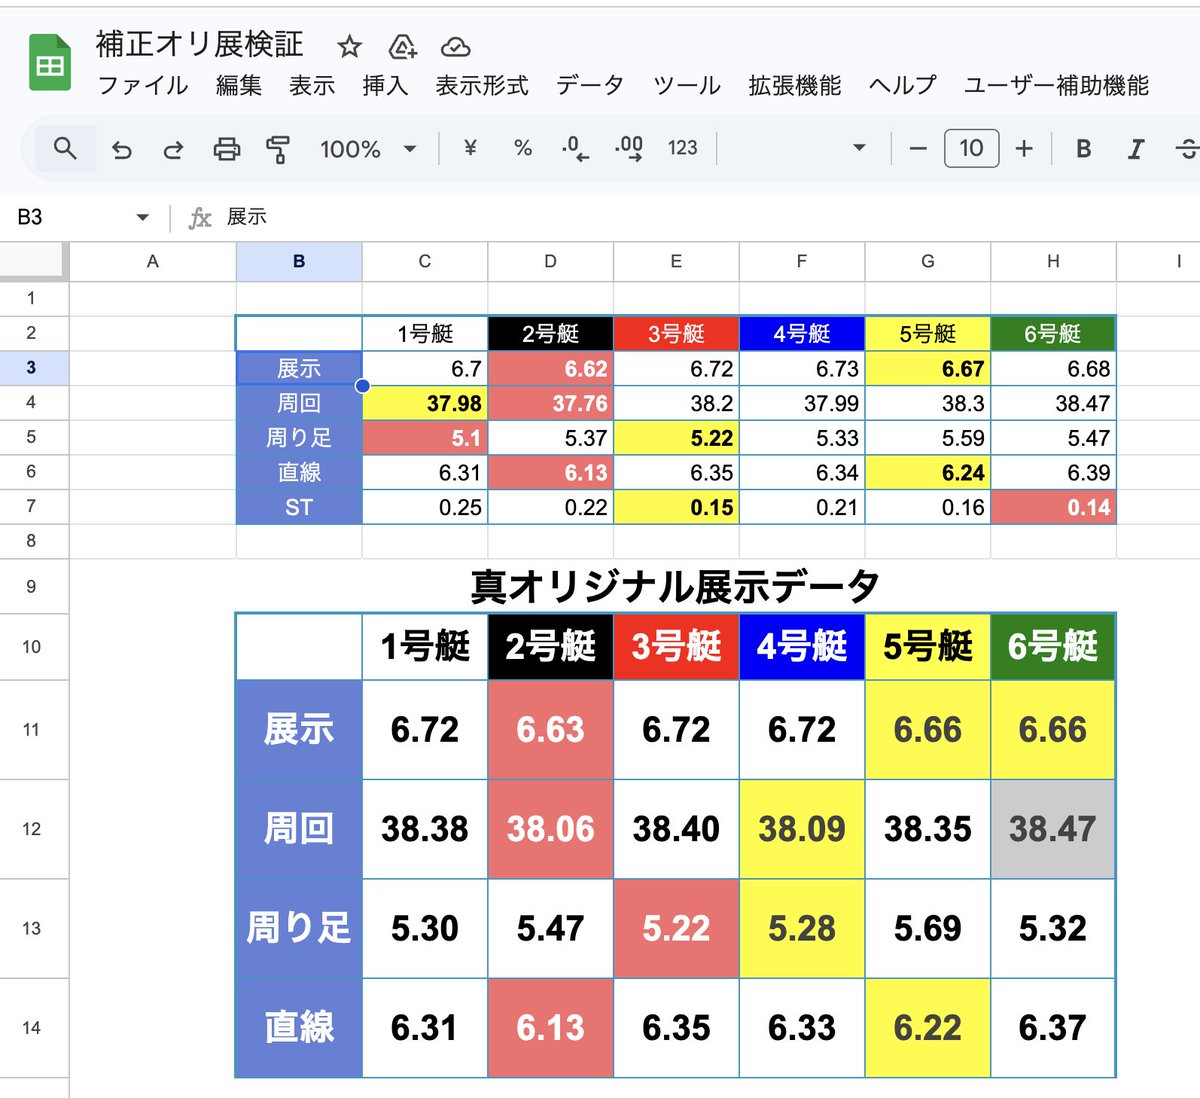The height and width of the screenshot is (1098, 1200).
Task: Select the paint format tool
Action: 278,148
